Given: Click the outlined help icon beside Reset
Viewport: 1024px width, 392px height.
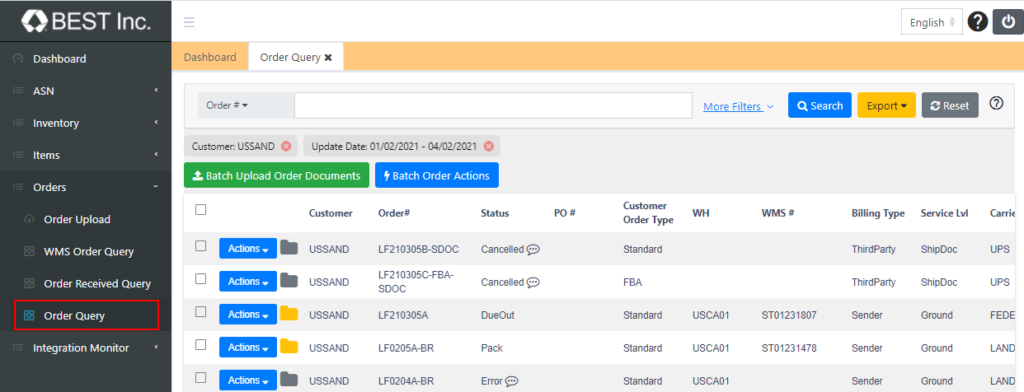Looking at the screenshot, I should click(996, 103).
